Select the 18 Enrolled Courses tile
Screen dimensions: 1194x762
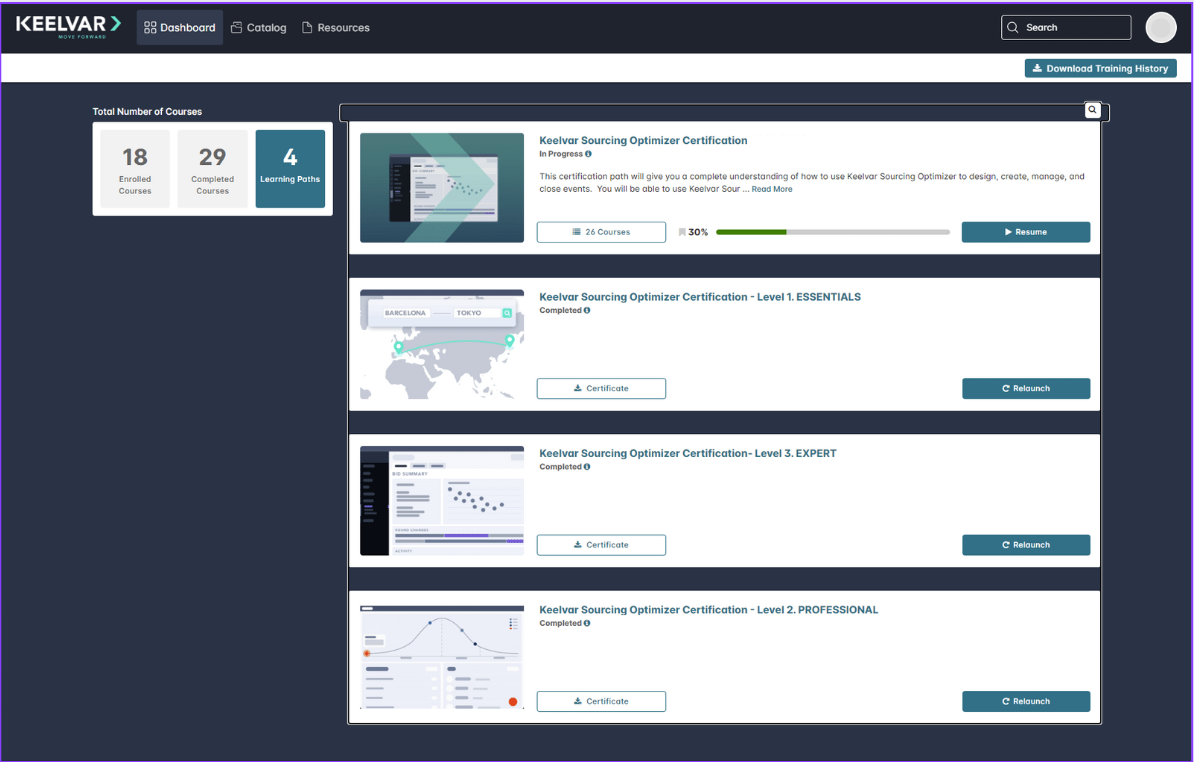(x=135, y=168)
